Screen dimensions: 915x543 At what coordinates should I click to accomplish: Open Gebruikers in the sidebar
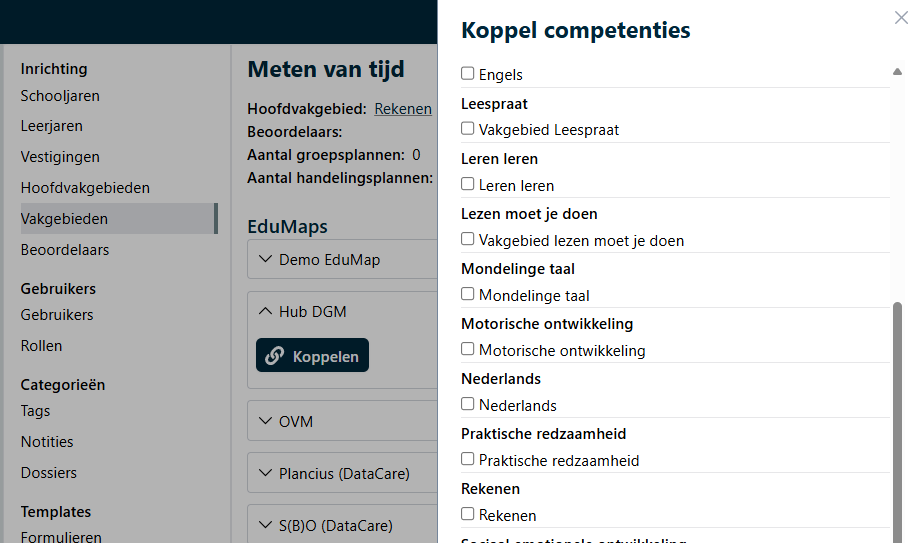(x=57, y=315)
